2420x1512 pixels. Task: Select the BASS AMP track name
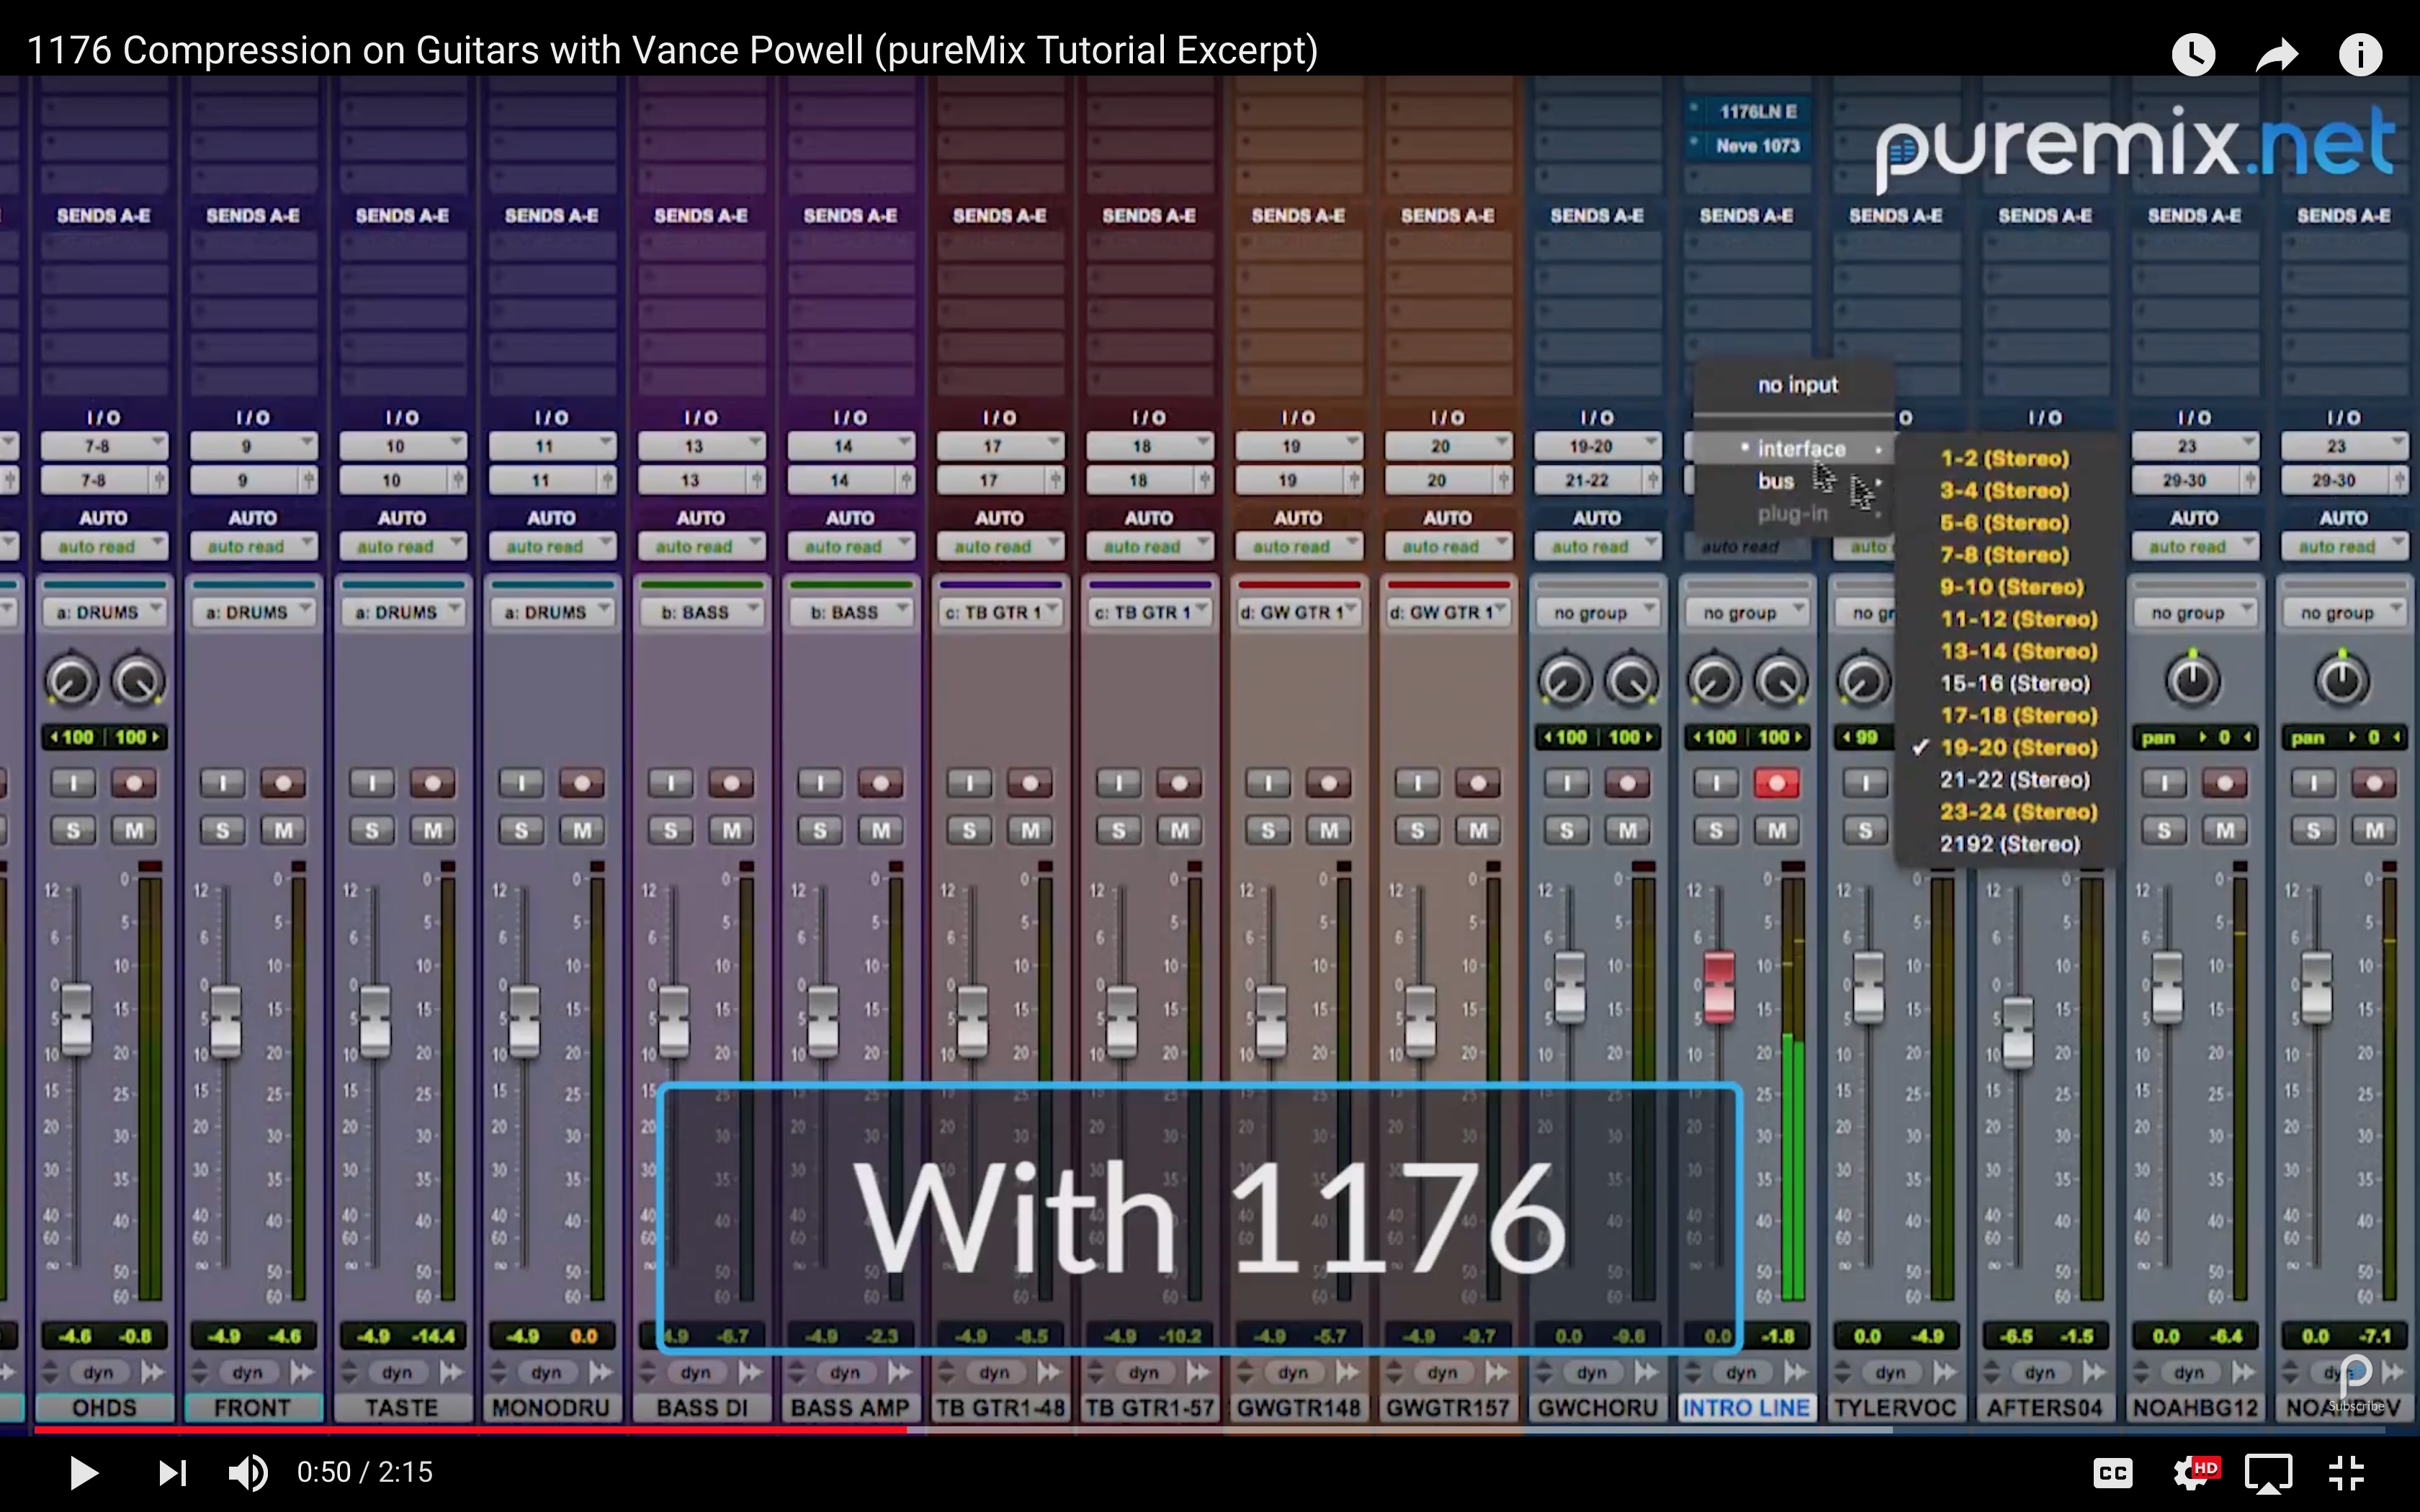tap(850, 1408)
